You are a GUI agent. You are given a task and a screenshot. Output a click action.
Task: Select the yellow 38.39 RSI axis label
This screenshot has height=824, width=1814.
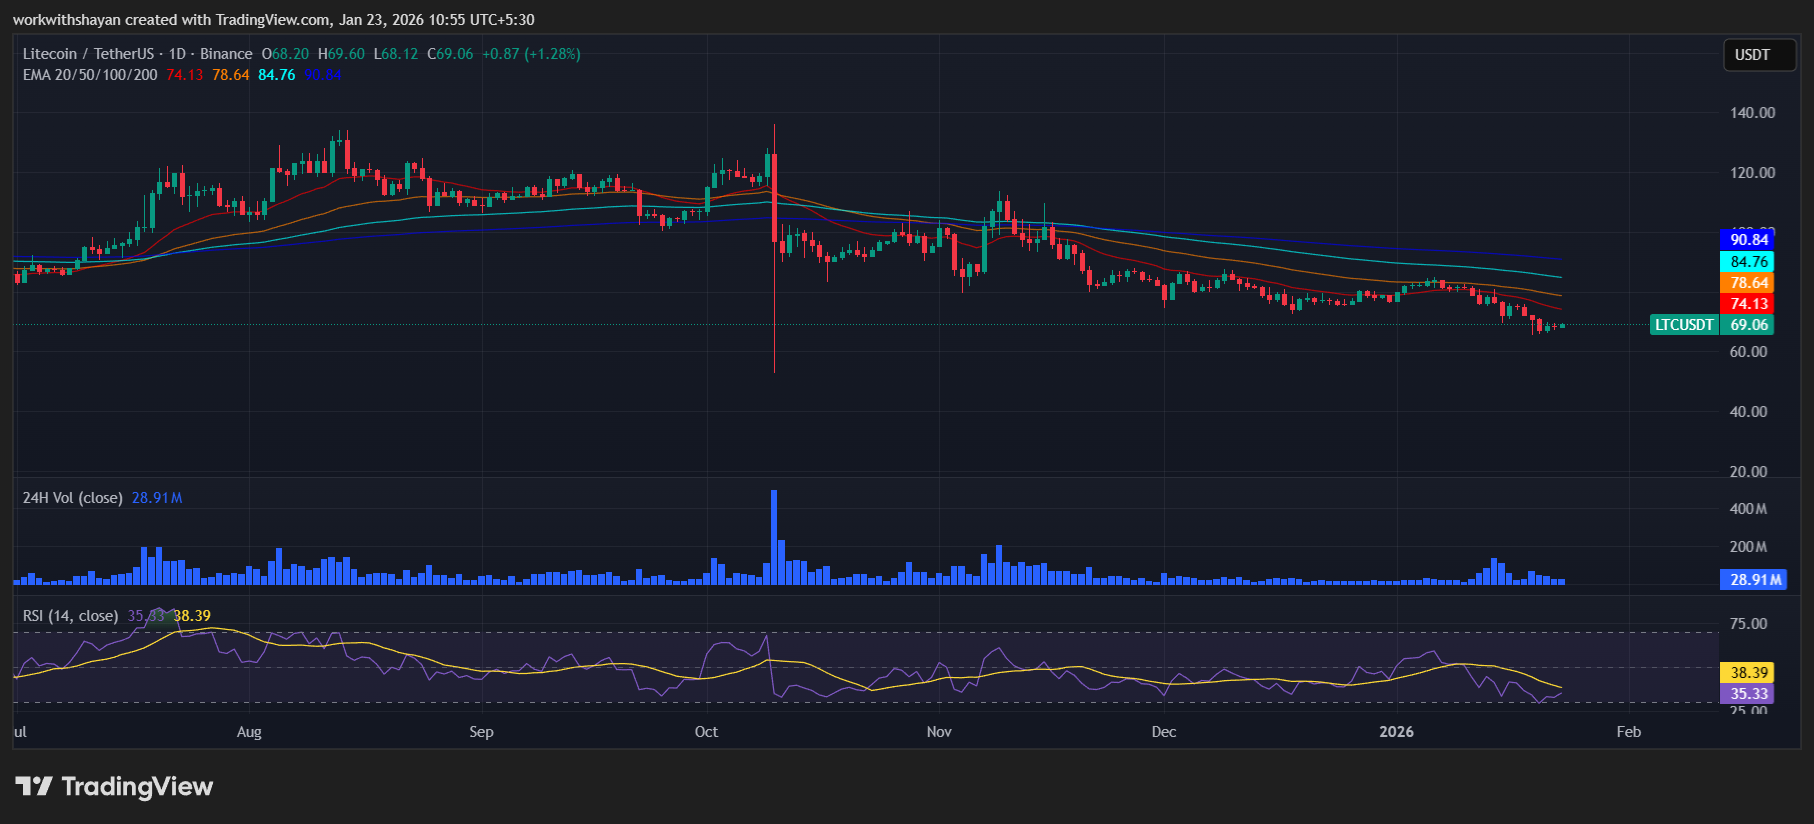pos(1749,673)
